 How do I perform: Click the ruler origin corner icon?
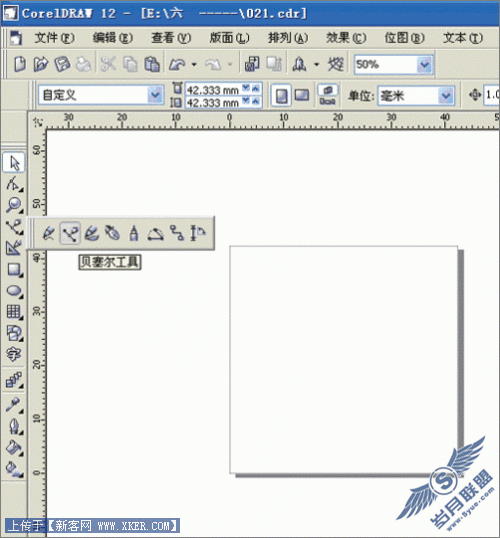[37, 122]
